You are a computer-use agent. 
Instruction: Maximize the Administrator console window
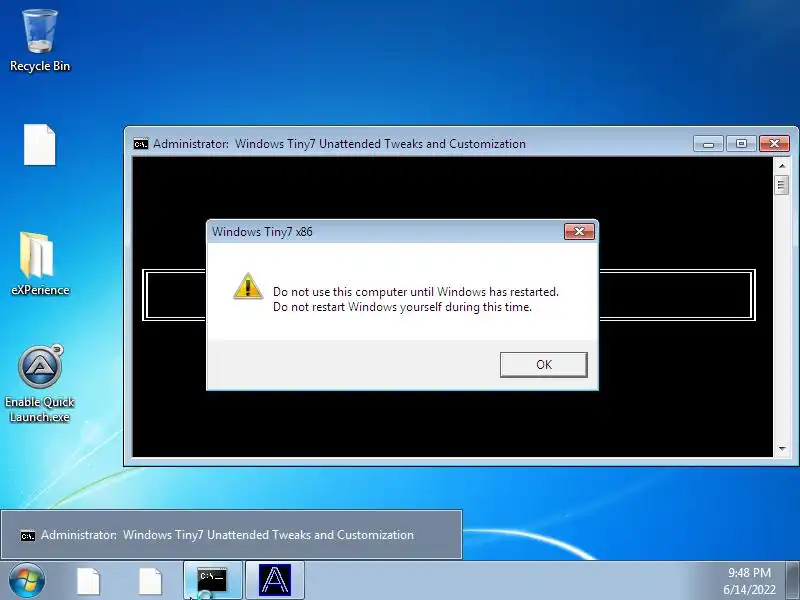tap(741, 144)
